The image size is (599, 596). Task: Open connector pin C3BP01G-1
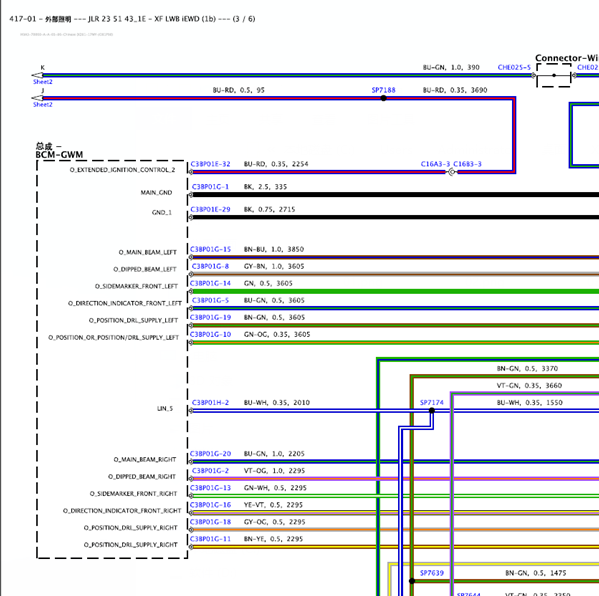point(210,186)
